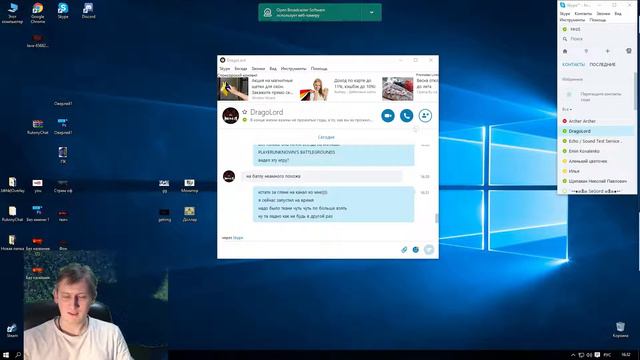Image resolution: width=640 pixels, height=360 pixels.
Task: Click the notifications icon in Skype contacts toolbar
Action: tap(629, 51)
